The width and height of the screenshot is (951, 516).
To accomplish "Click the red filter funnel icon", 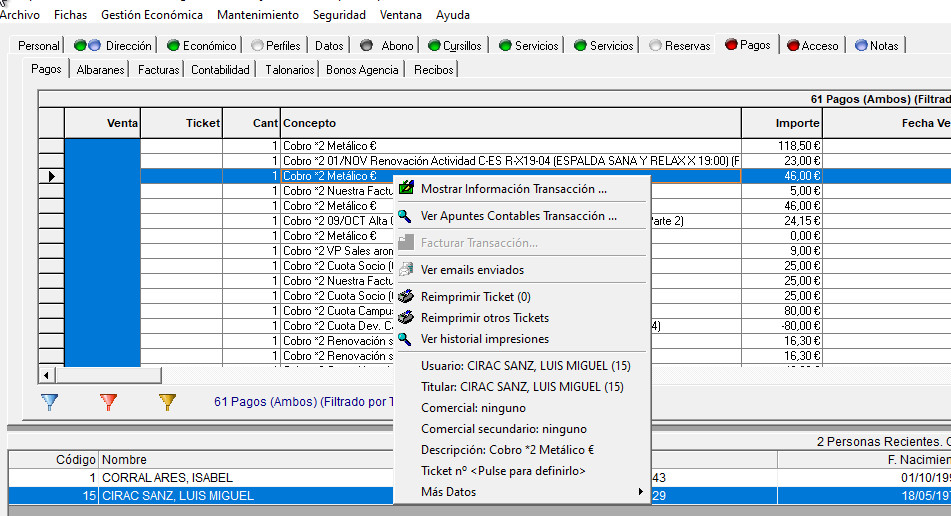I will click(x=109, y=402).
